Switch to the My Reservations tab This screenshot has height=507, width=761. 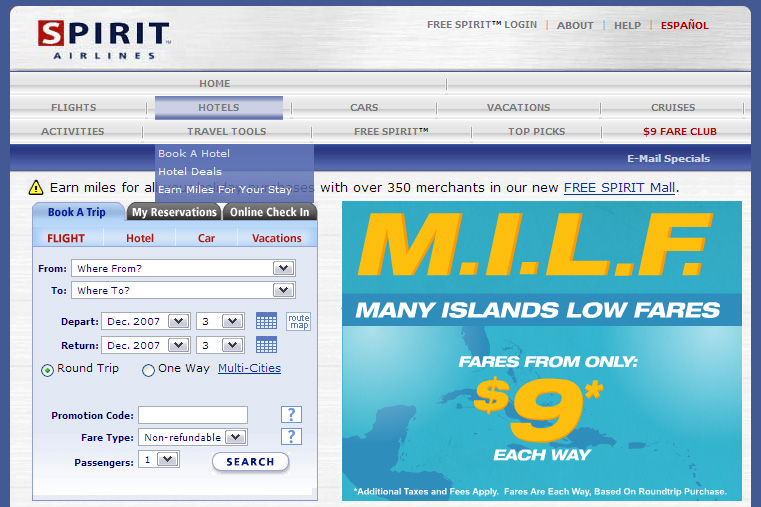pos(174,212)
